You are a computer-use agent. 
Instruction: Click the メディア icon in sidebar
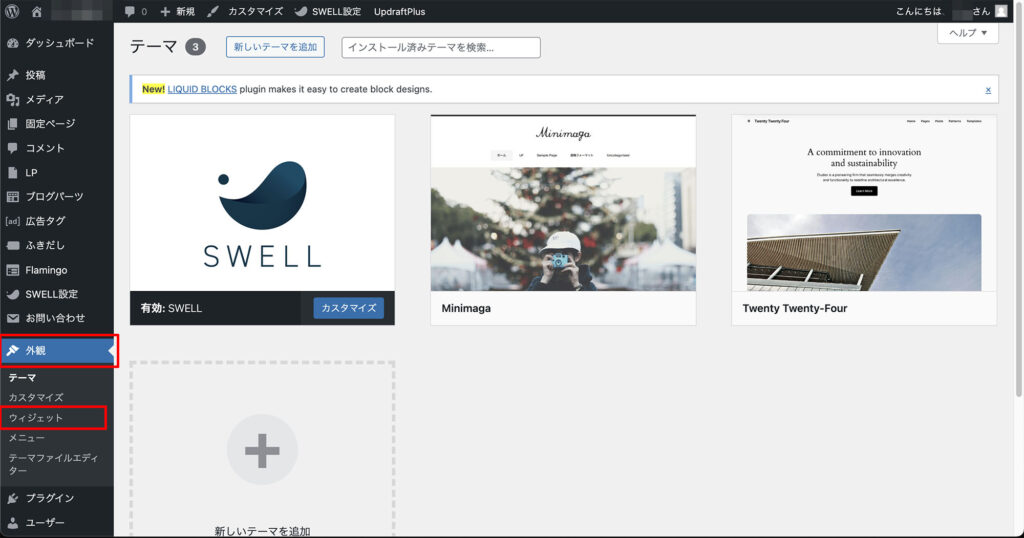[x=12, y=99]
